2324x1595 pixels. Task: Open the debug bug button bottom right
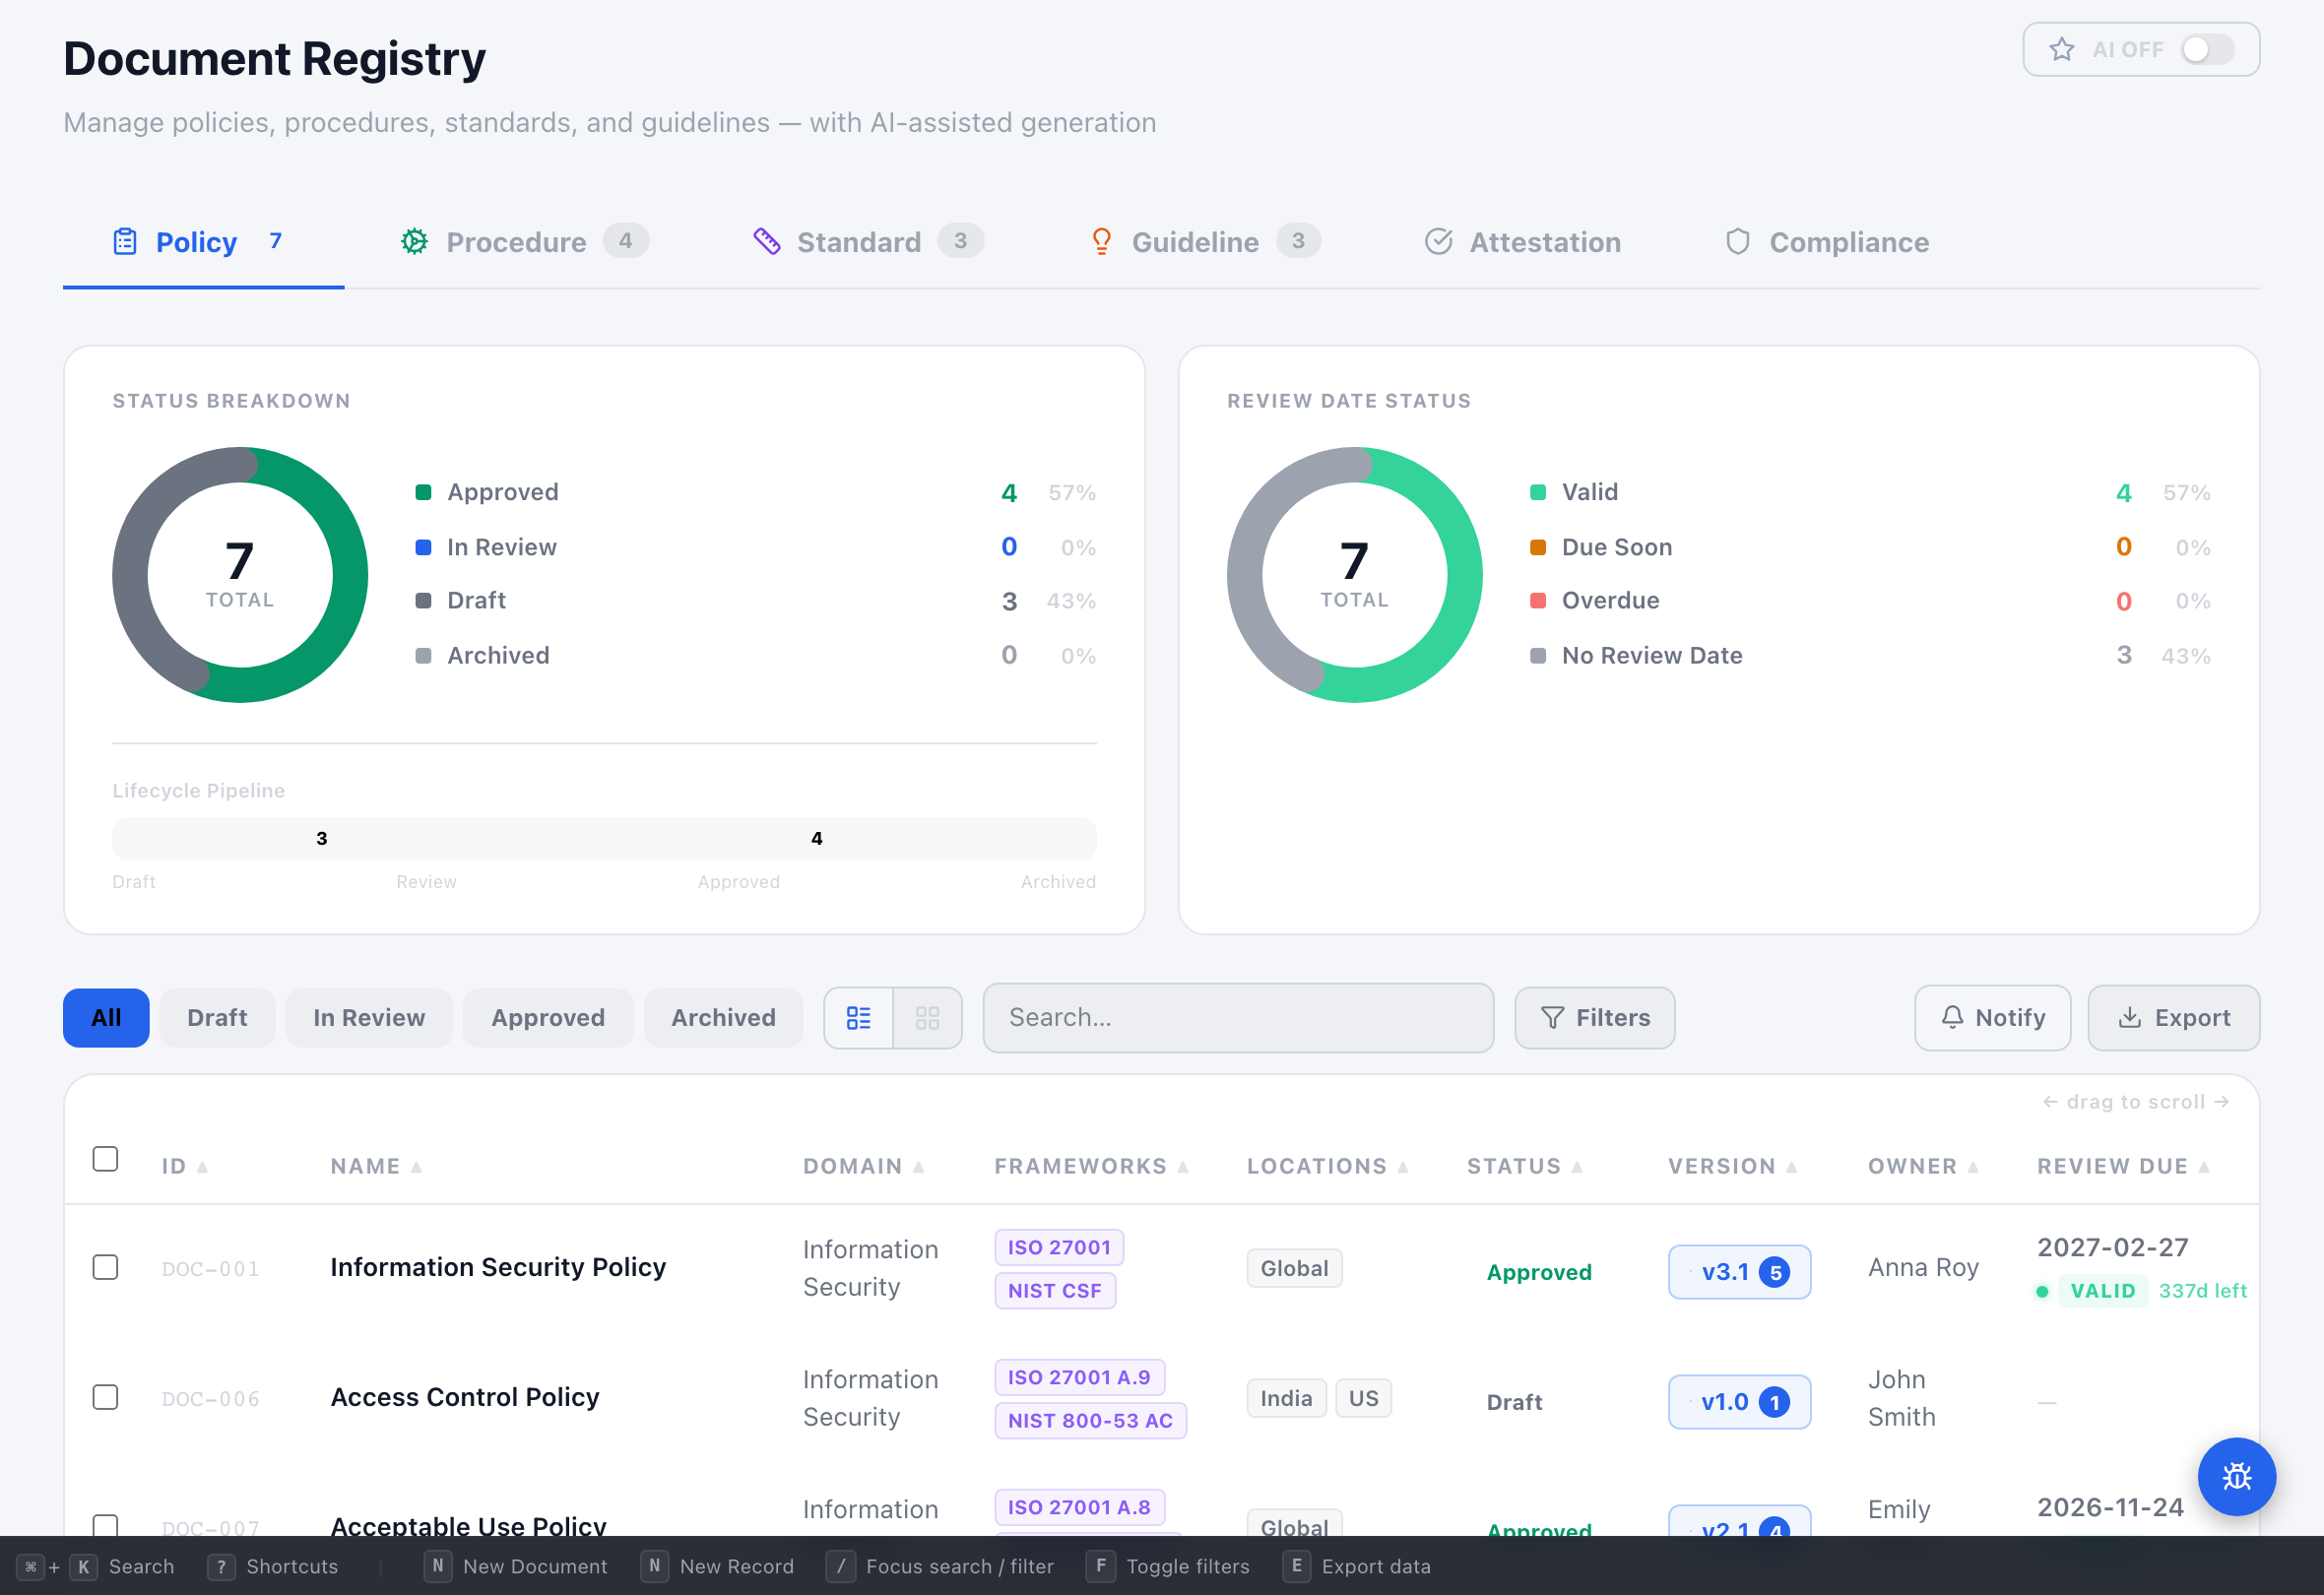tap(2237, 1477)
